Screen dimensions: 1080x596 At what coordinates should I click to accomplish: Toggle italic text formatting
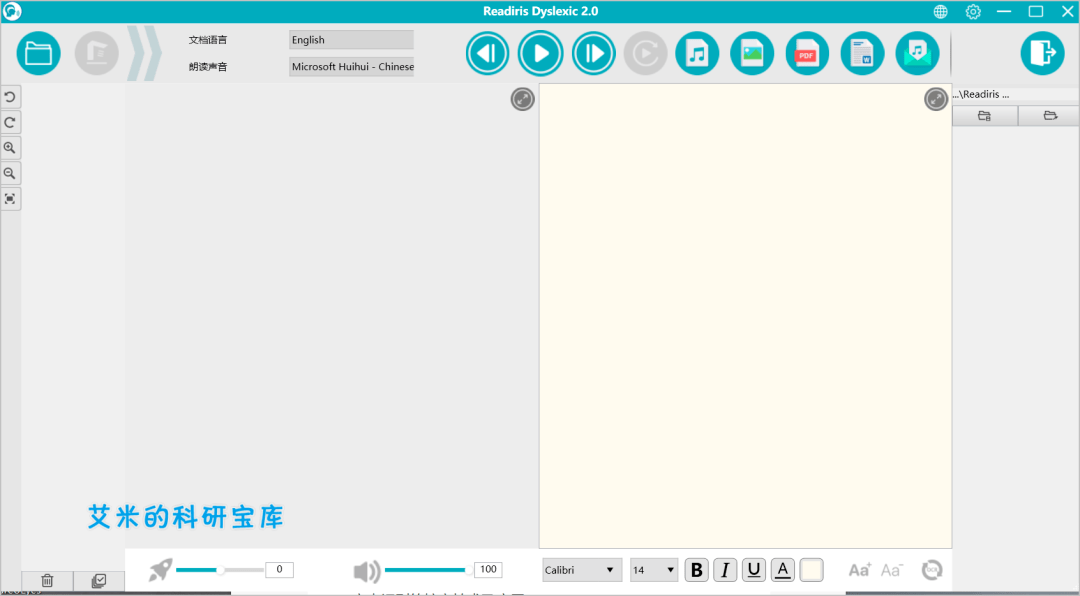(726, 570)
